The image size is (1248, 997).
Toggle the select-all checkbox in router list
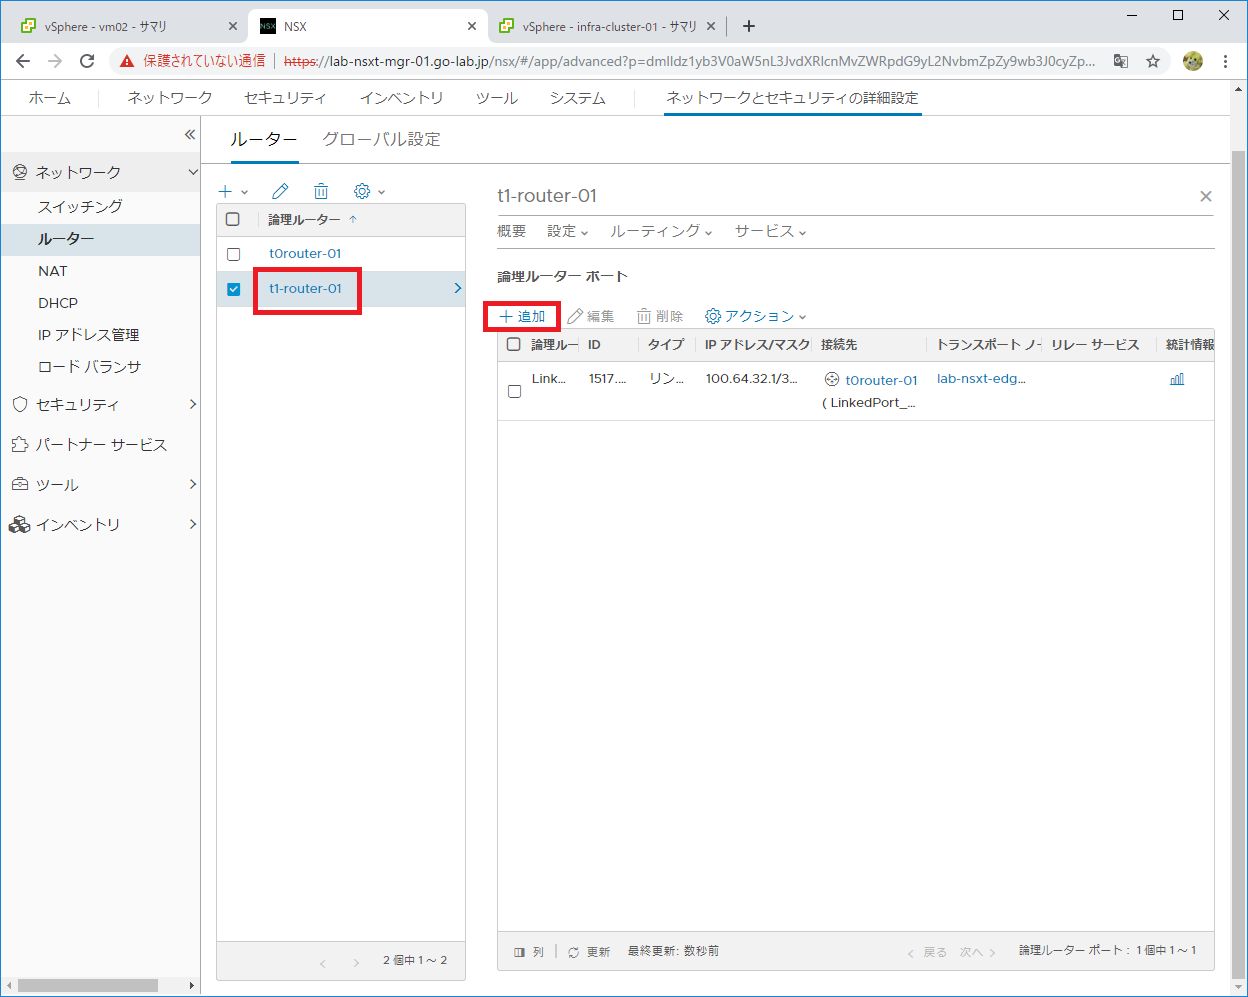[x=233, y=219]
